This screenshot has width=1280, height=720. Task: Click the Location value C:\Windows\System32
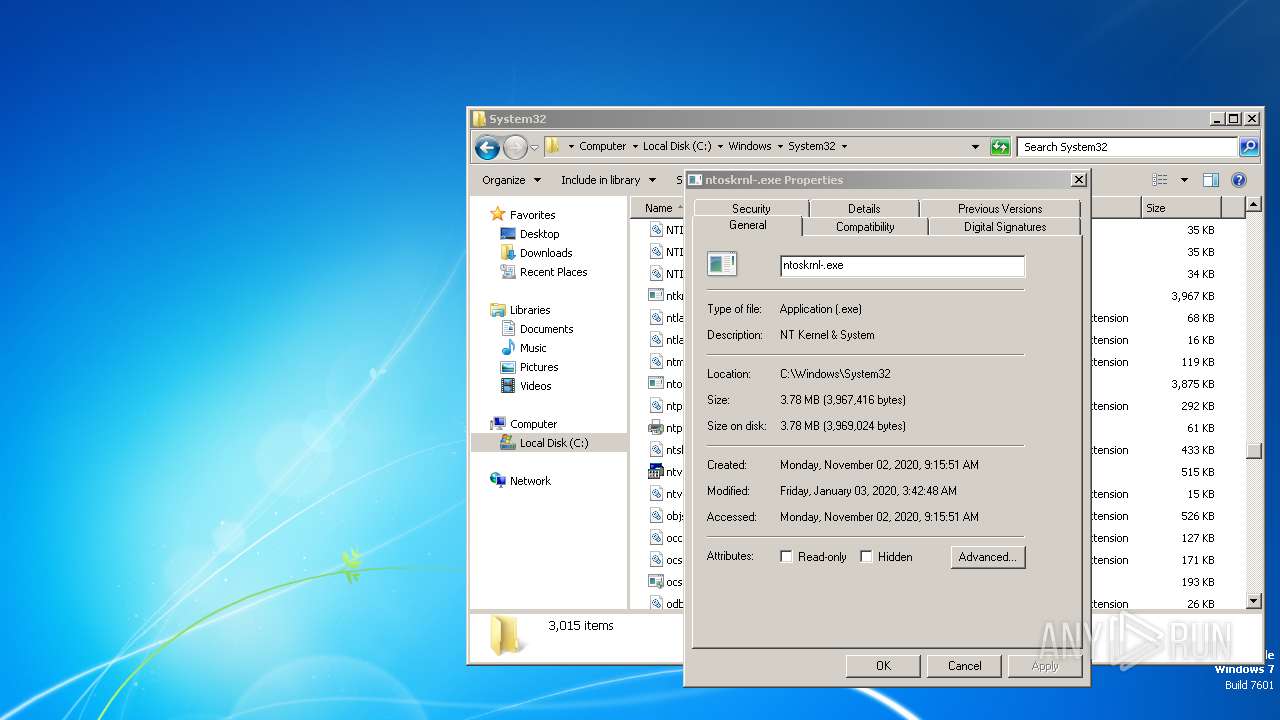[x=835, y=374]
